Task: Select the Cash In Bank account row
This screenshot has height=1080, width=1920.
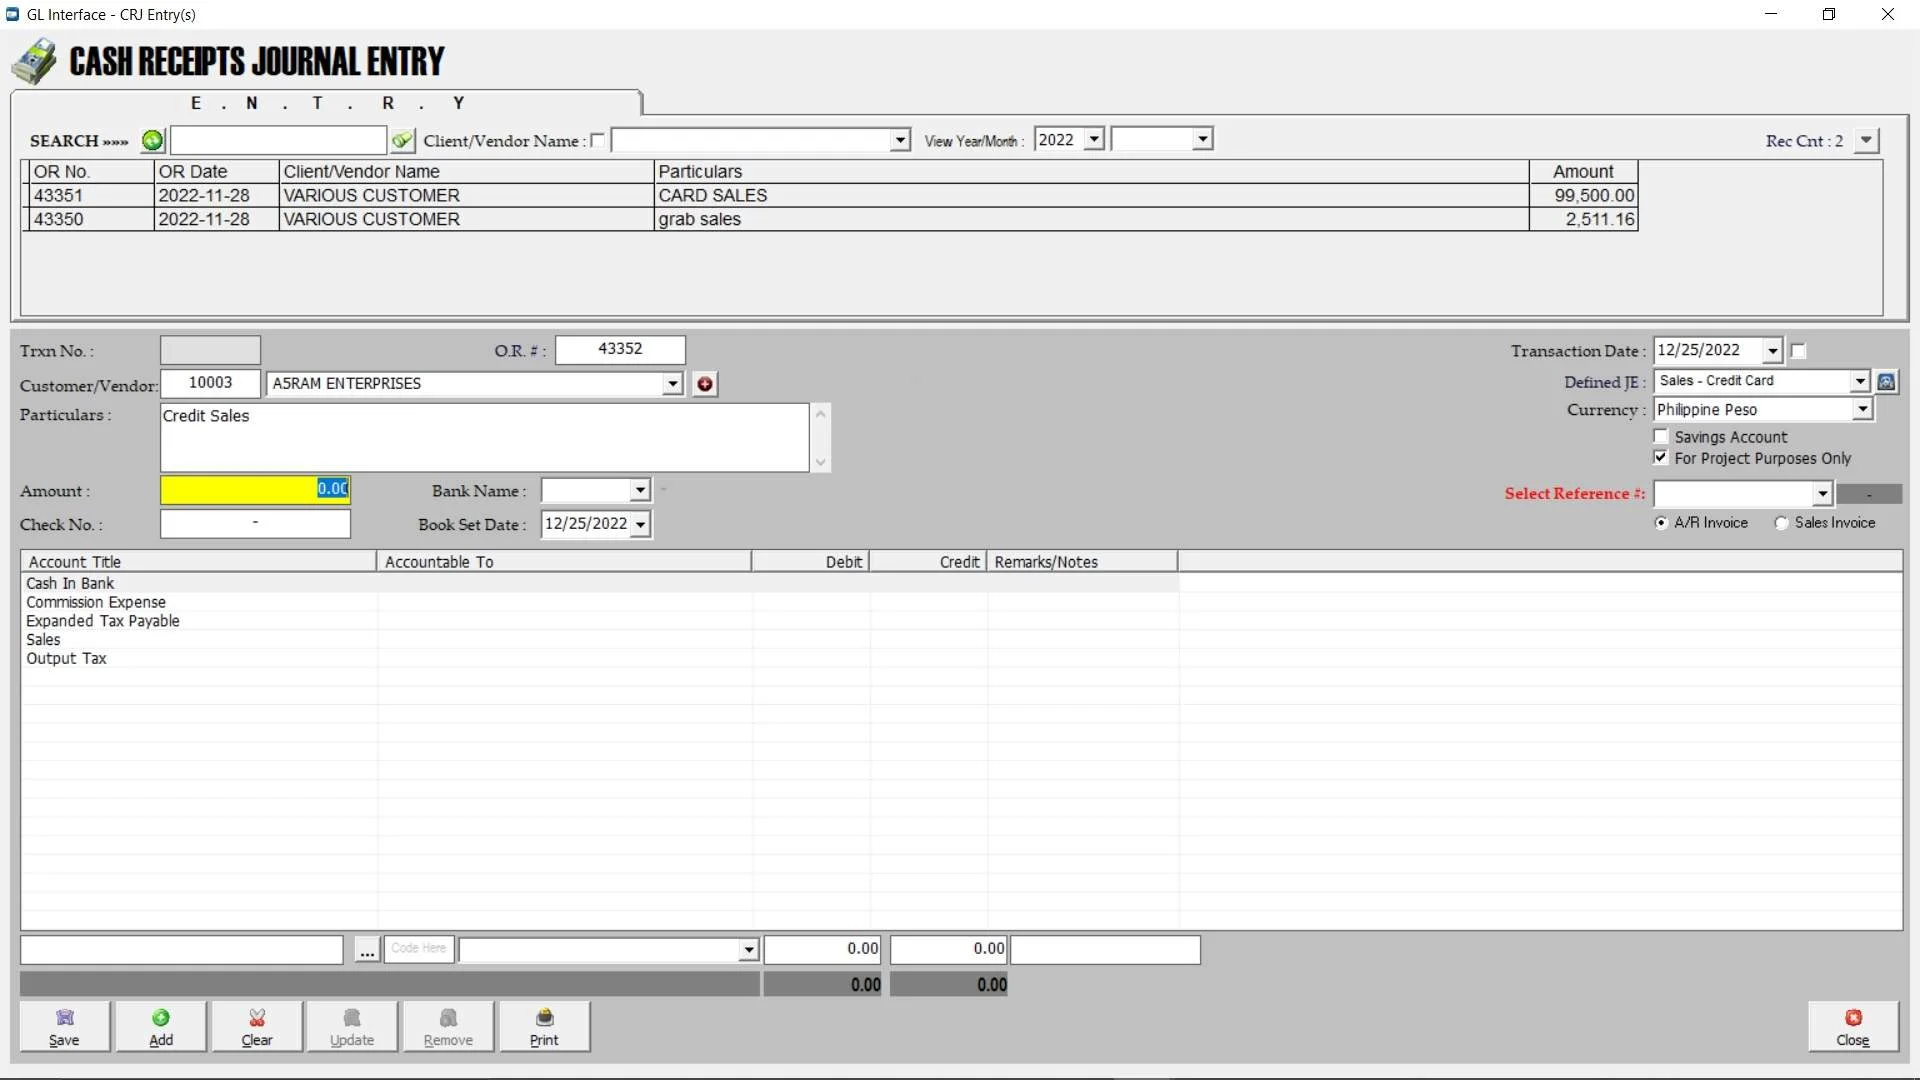Action: (x=600, y=584)
